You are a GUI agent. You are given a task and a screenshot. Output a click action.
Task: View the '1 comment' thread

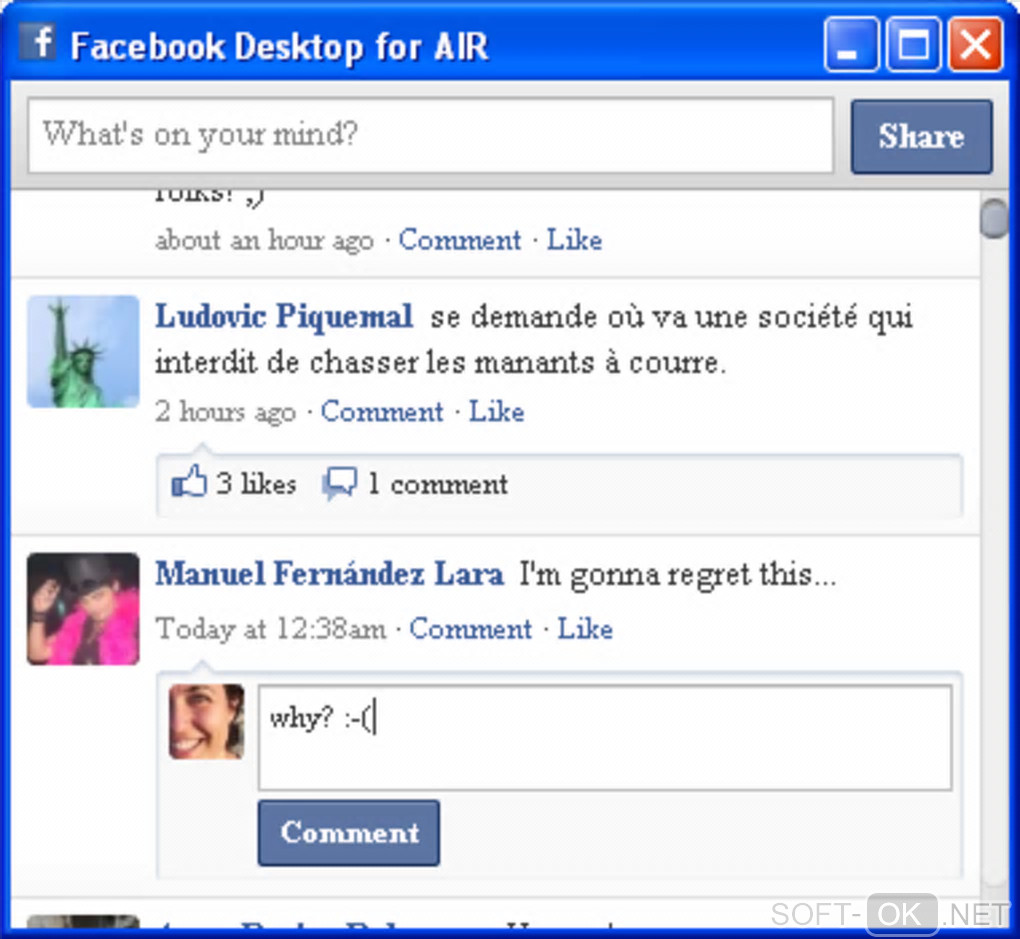(438, 484)
